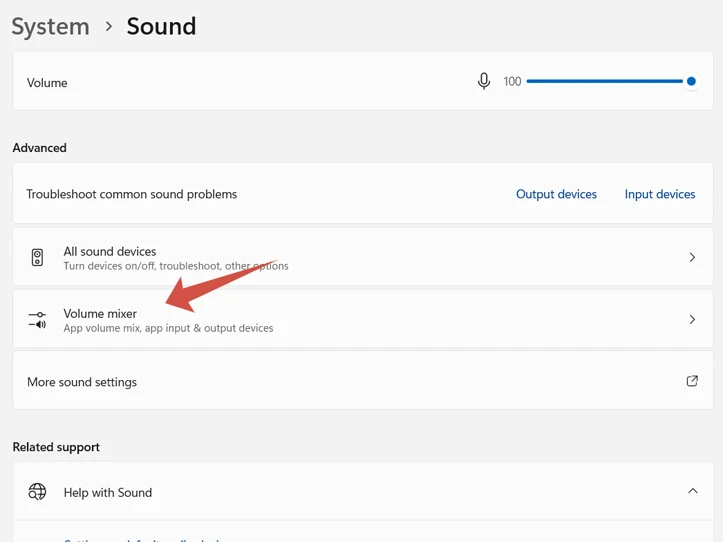Click the globe icon next to Help with Sound
This screenshot has height=542, width=723.
37,492
